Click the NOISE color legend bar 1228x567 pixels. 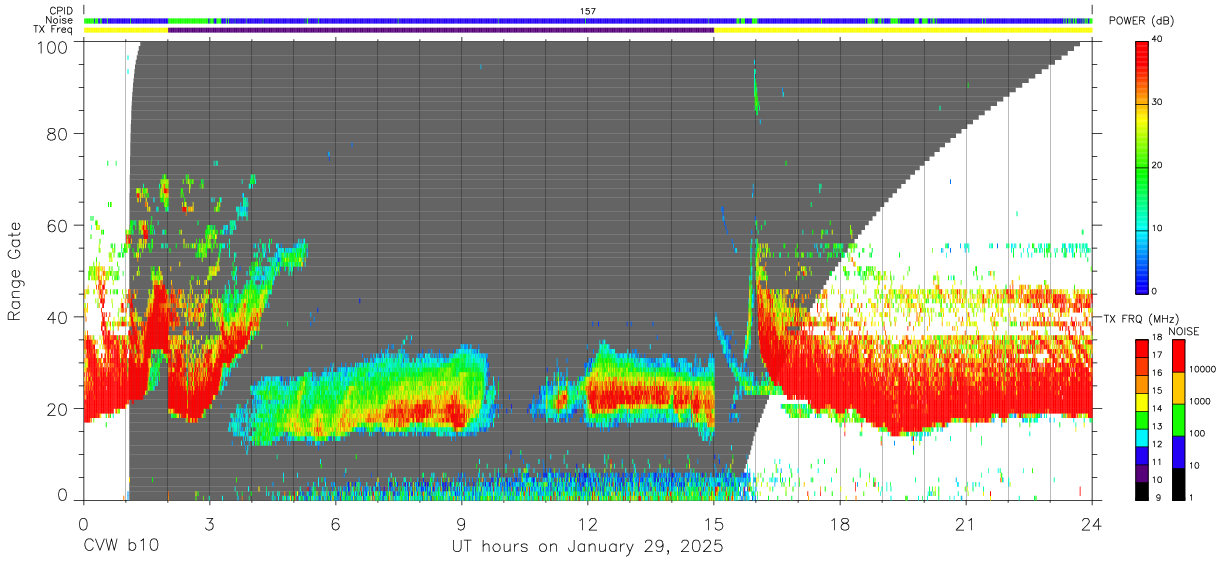click(1179, 419)
